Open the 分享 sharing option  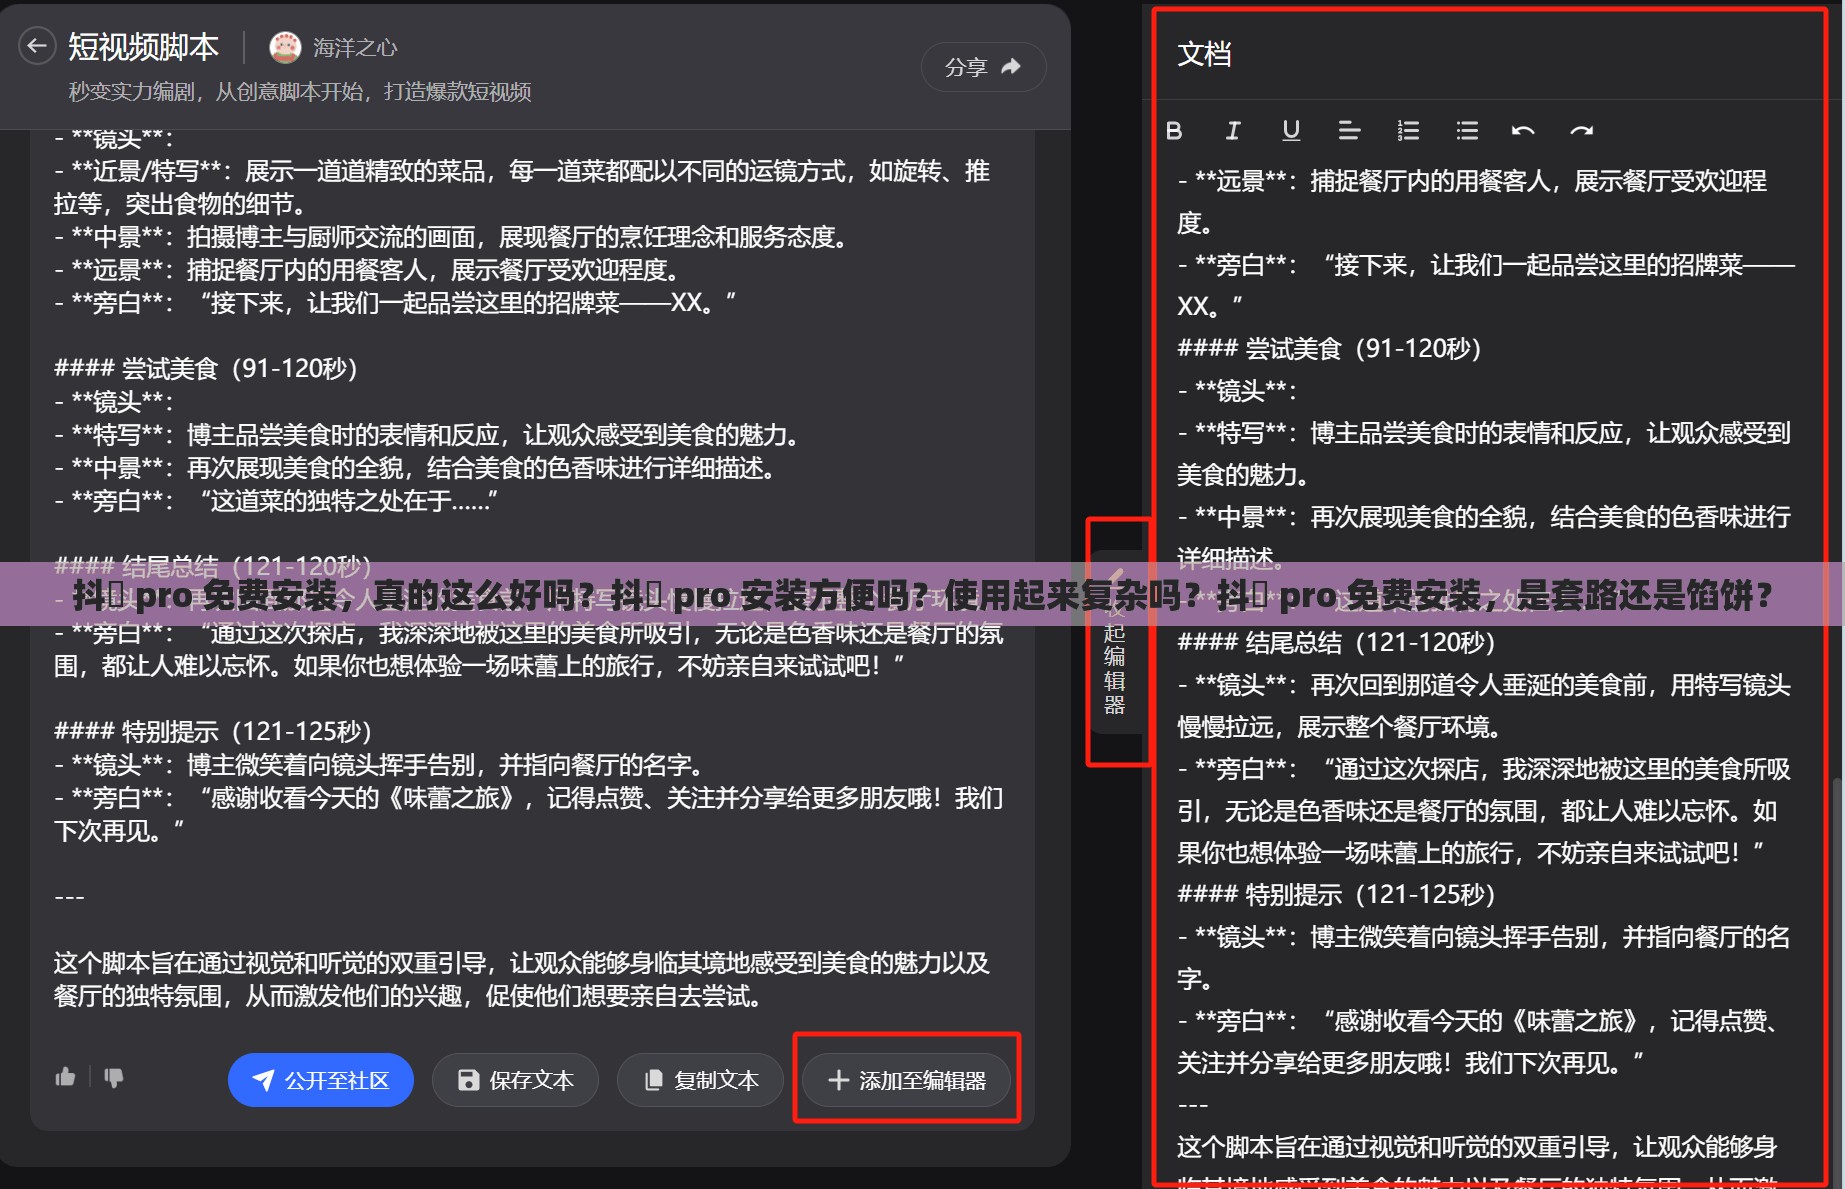point(983,66)
